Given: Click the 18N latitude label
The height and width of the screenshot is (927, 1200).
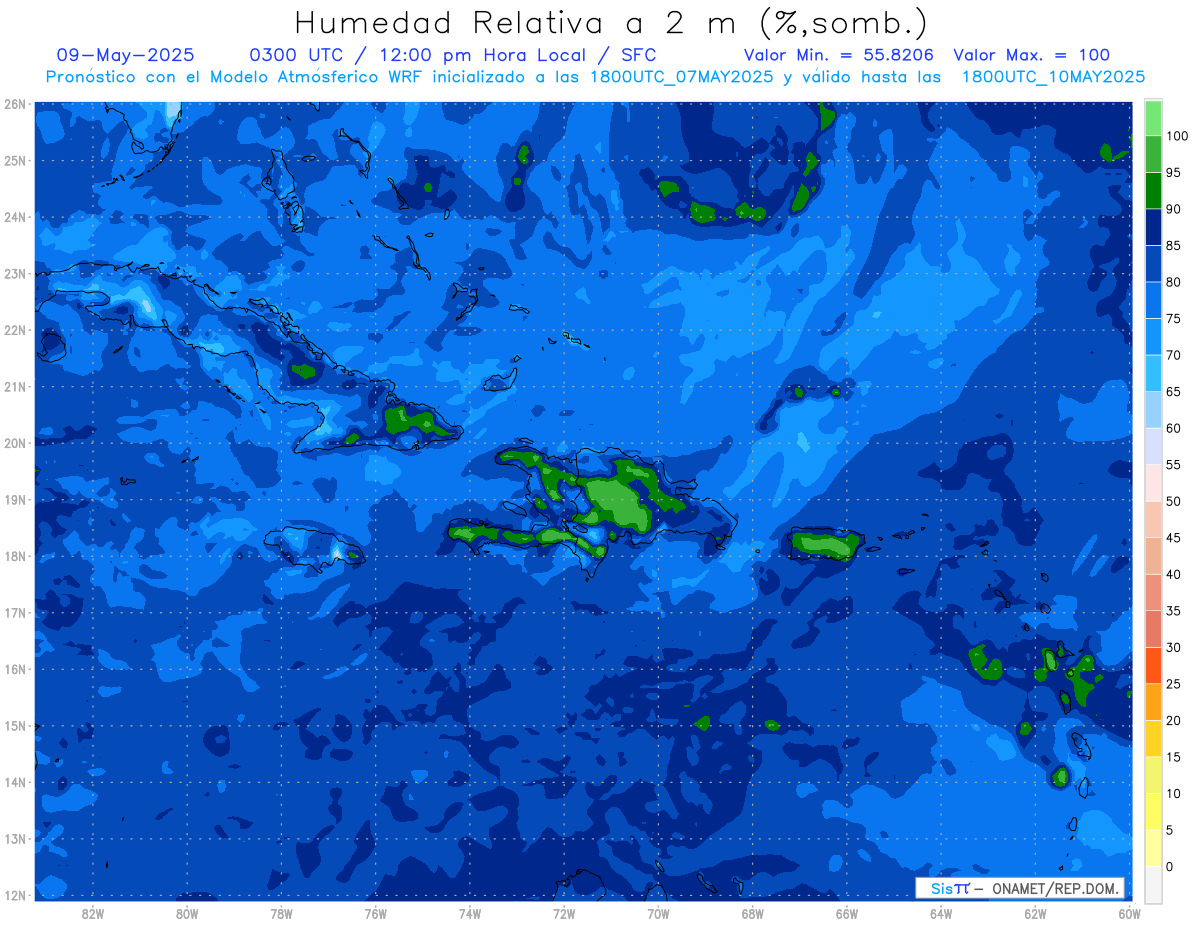Looking at the screenshot, I should pos(15,556).
